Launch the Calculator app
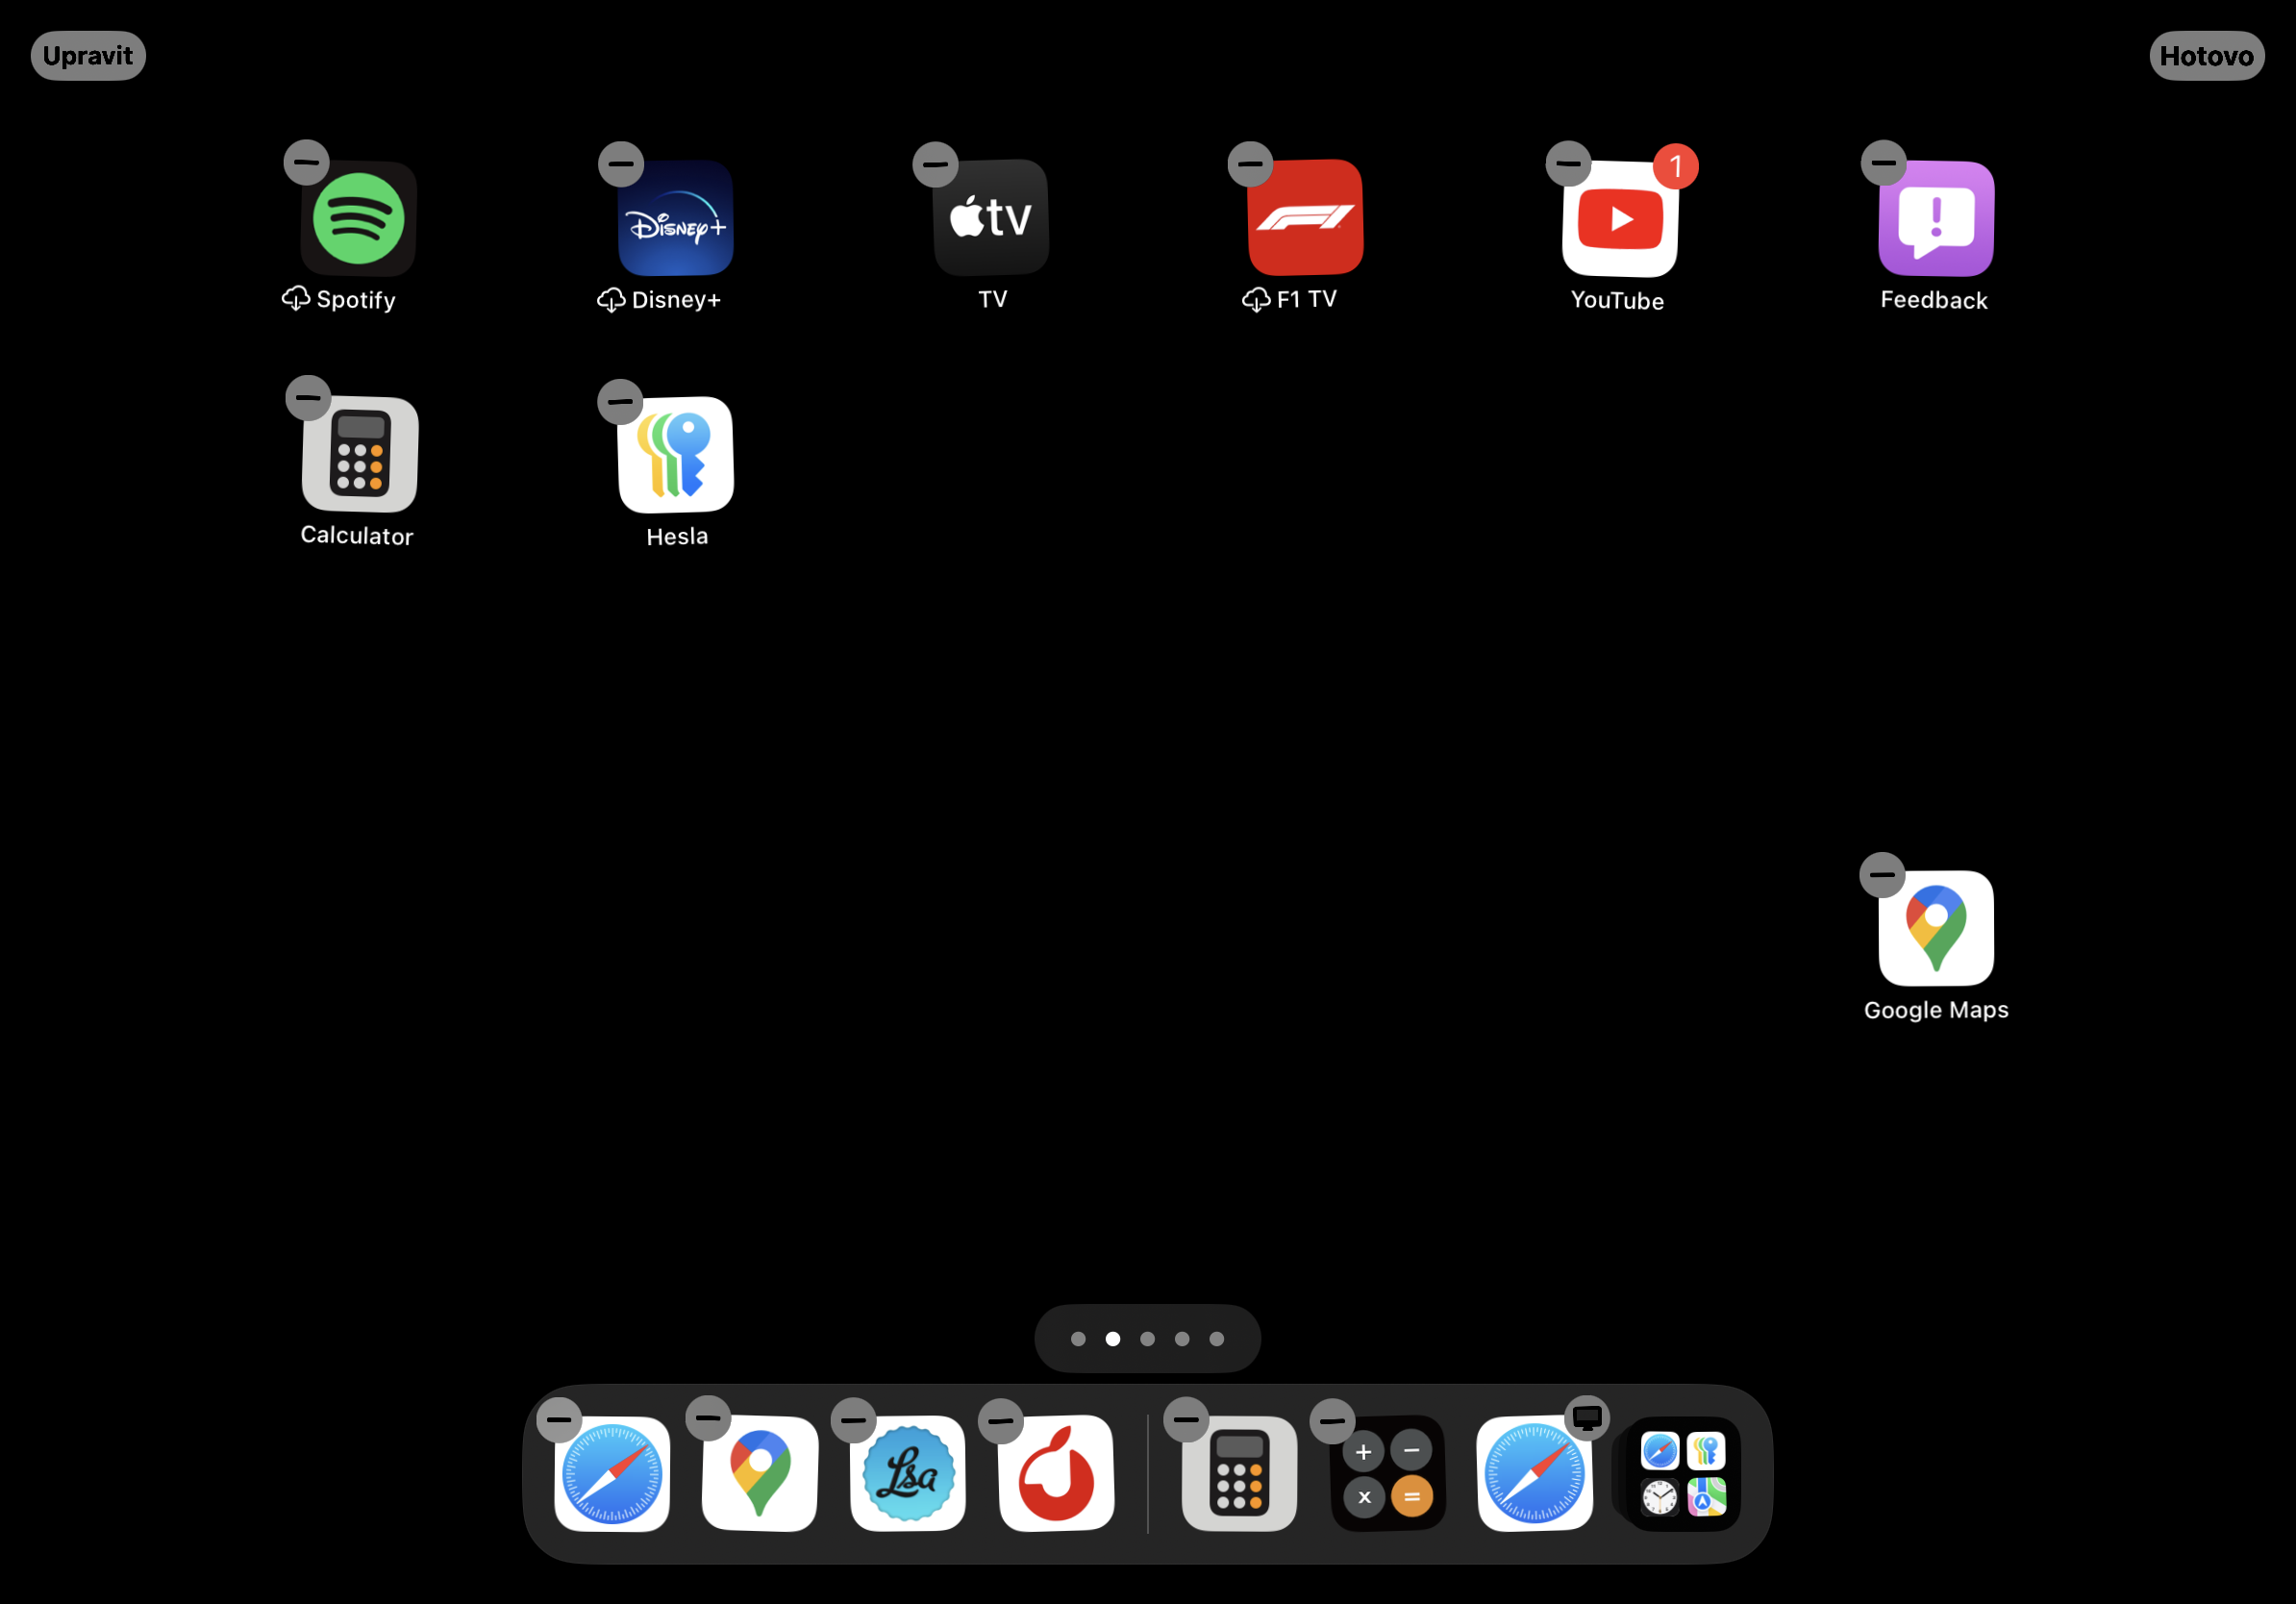 [x=357, y=455]
